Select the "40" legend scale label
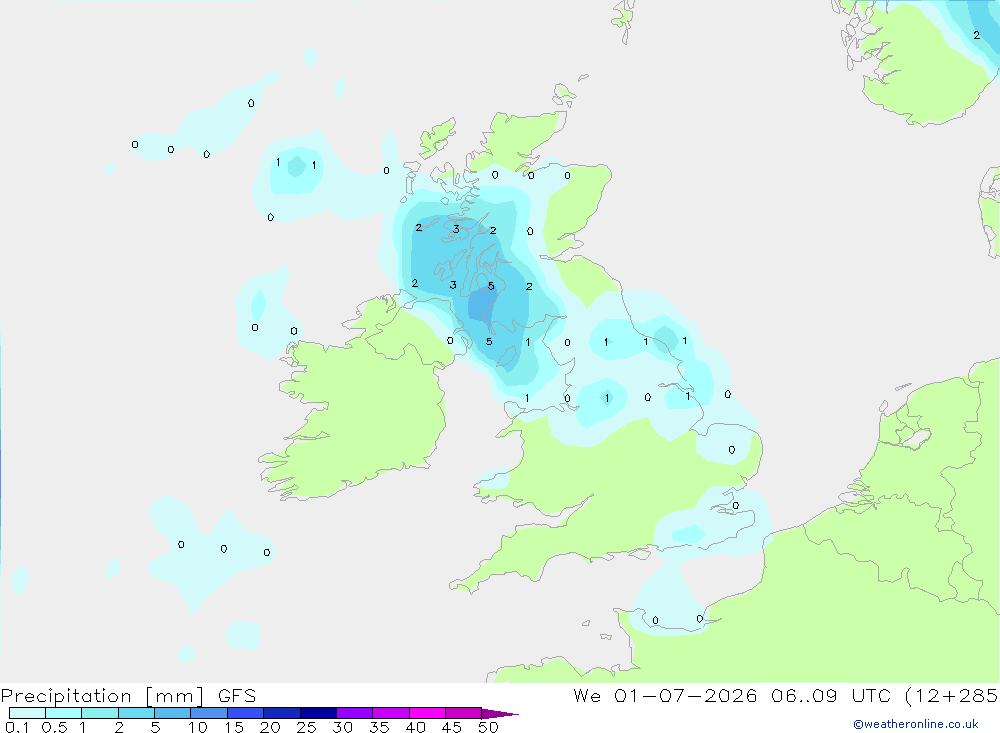 (415, 727)
